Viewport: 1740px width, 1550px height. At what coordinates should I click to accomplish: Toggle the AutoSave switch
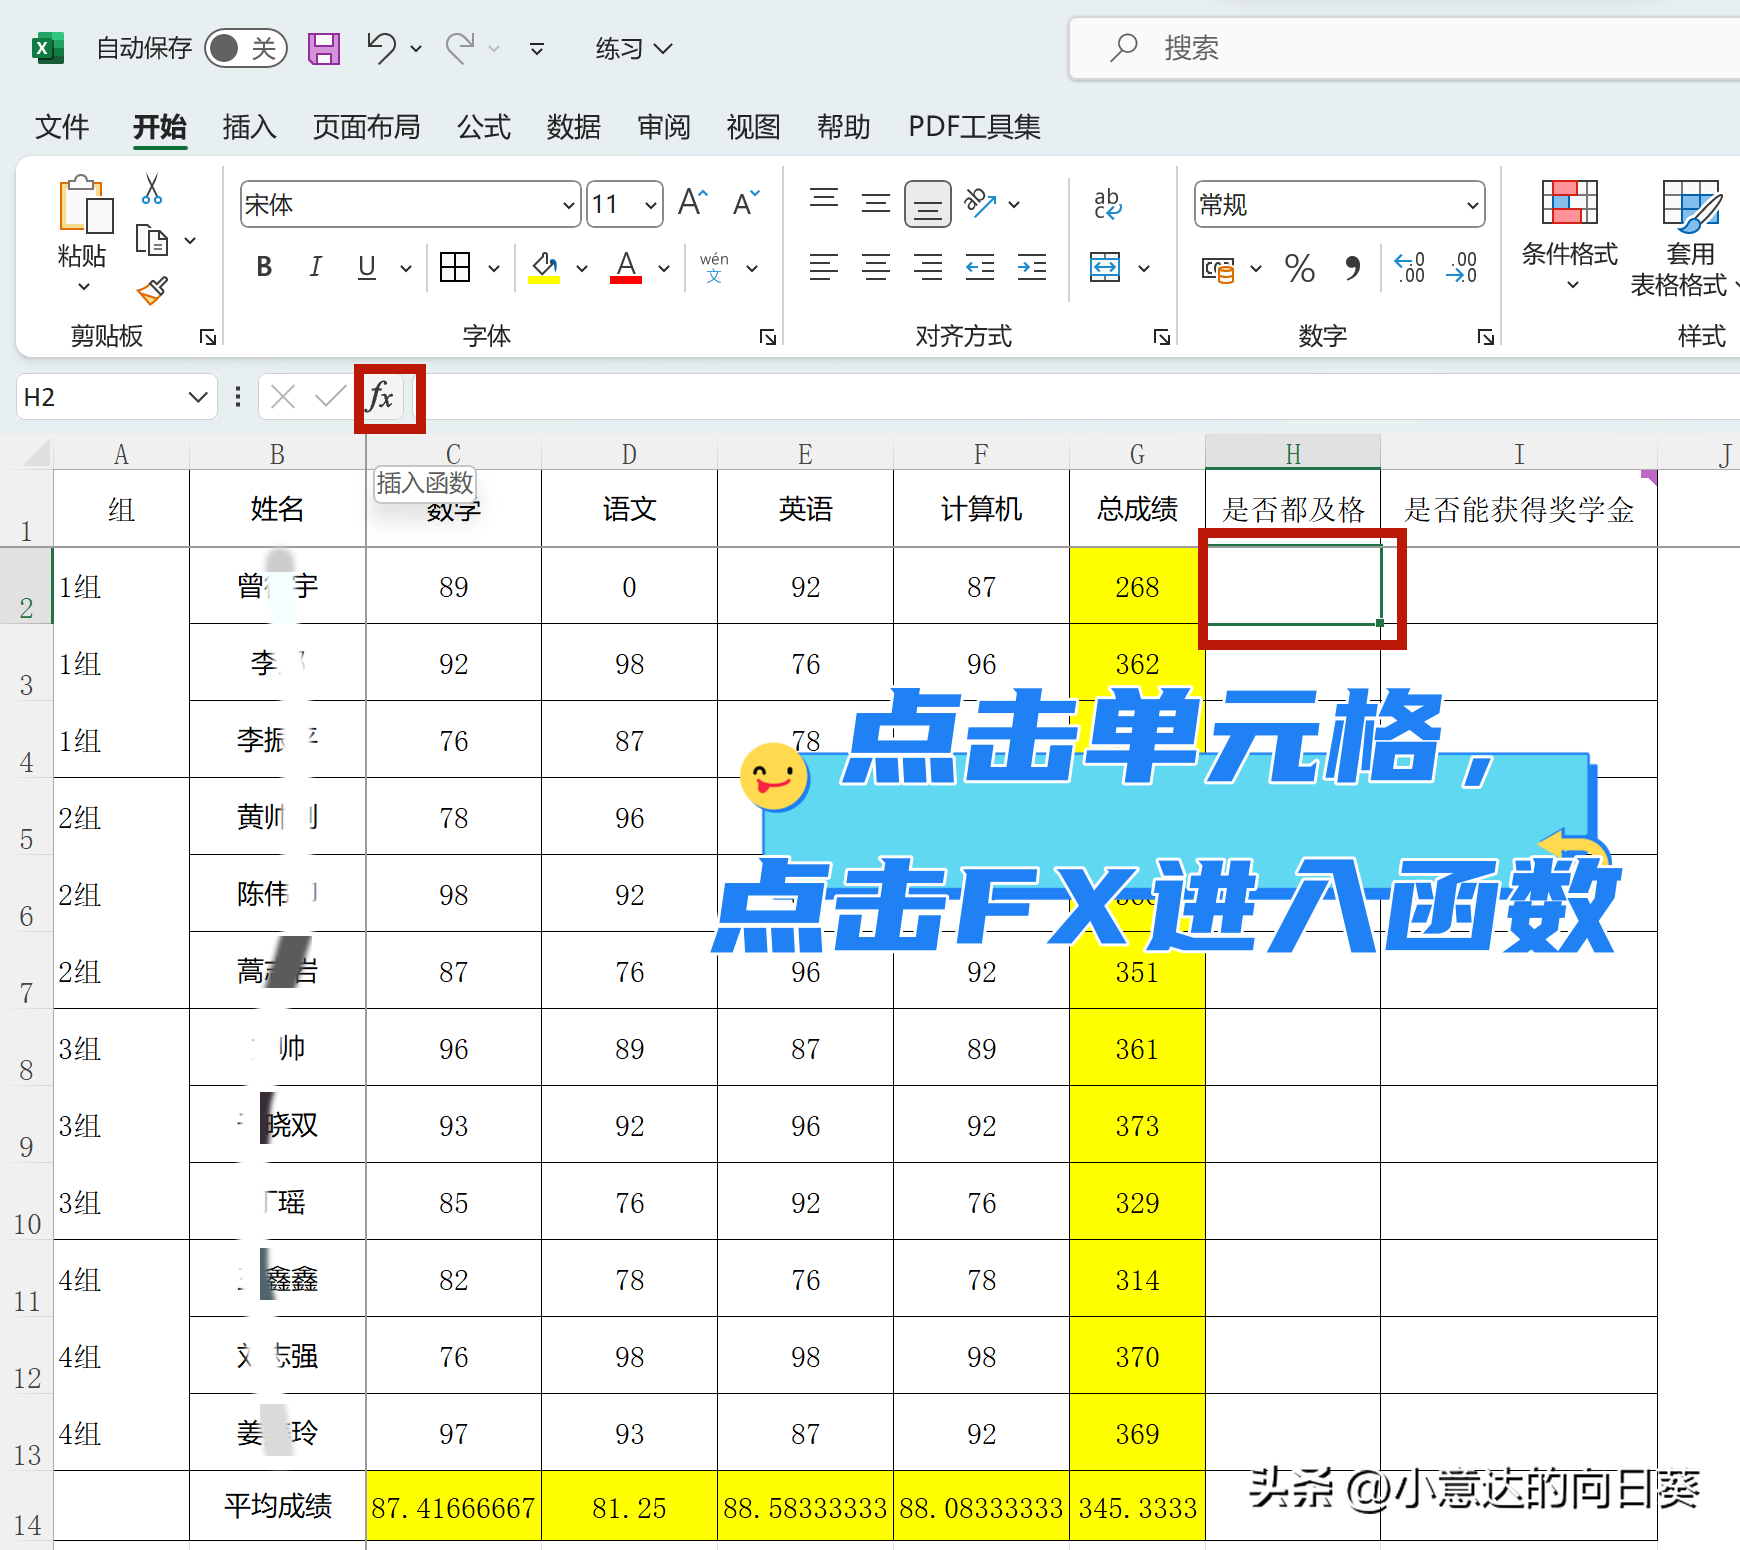coord(245,48)
